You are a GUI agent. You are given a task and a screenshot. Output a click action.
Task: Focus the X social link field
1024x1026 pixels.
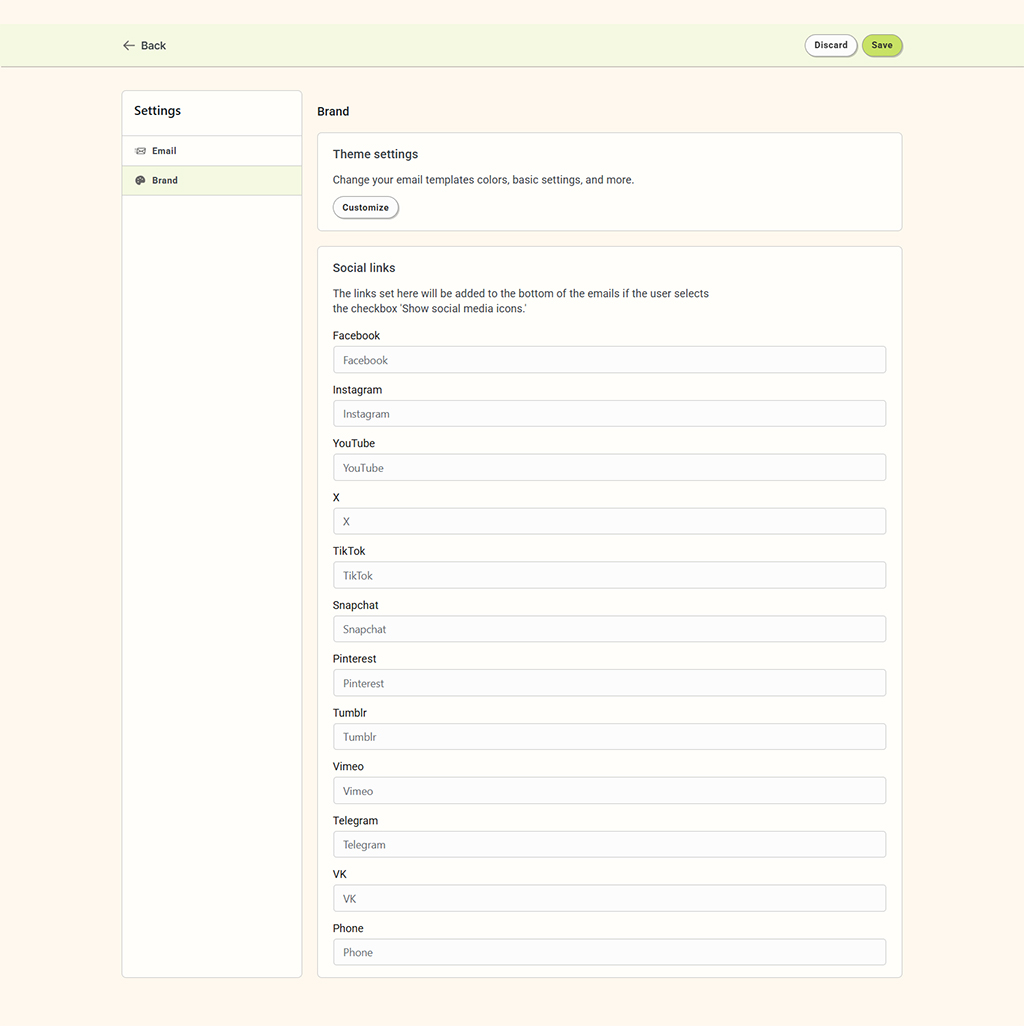(x=608, y=522)
